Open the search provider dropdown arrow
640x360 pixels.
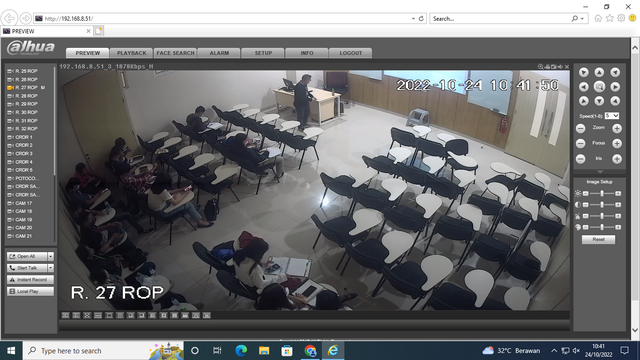582,18
